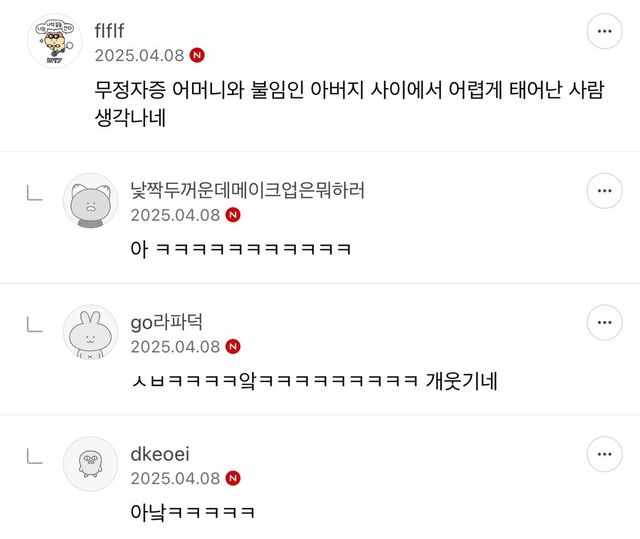Open more options for 낯짝두꺼운데메이크업은뭐하러's reply

coord(604,190)
